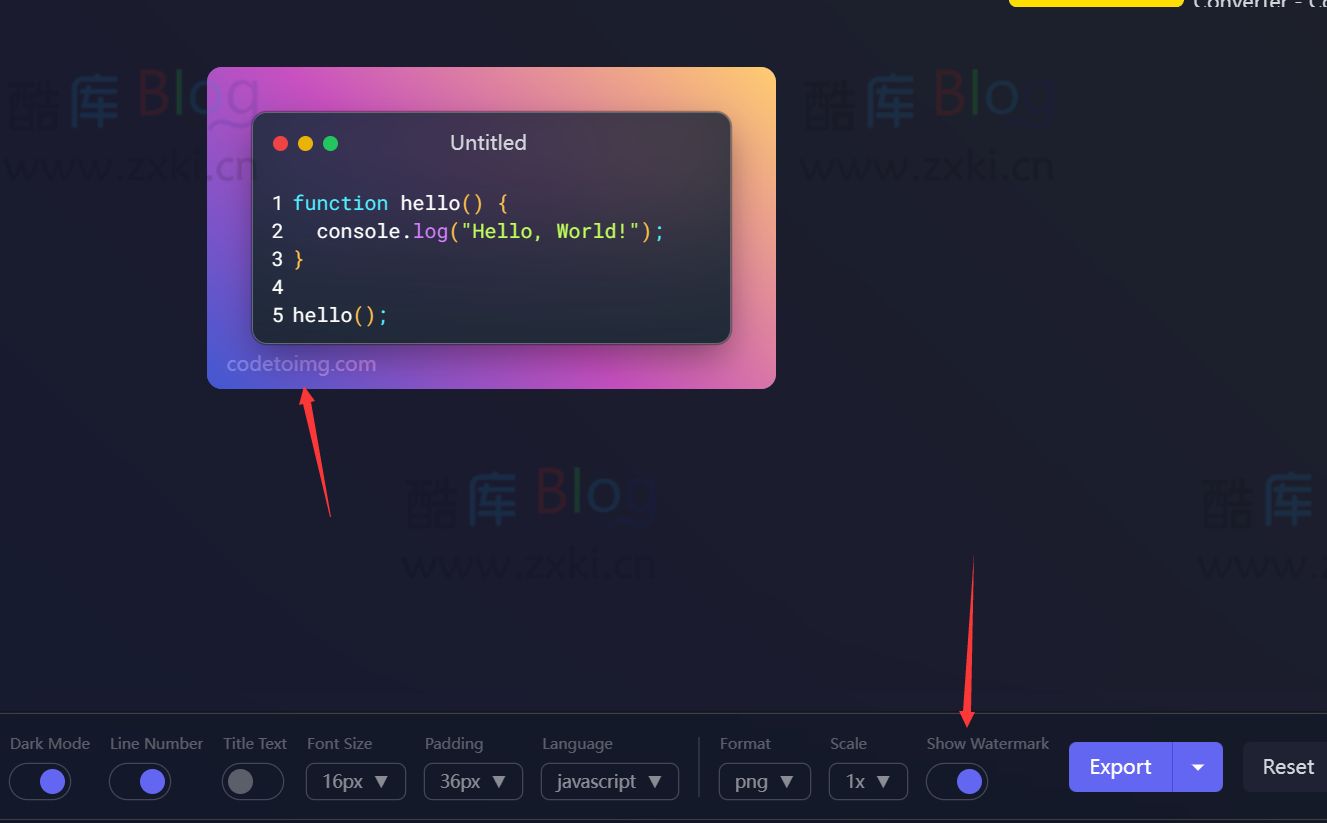Disable the Show Watermark toggle
The image size is (1327, 823).
click(x=957, y=781)
